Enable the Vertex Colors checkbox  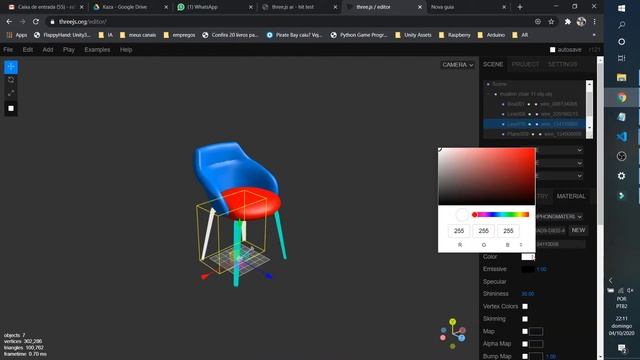coord(525,307)
